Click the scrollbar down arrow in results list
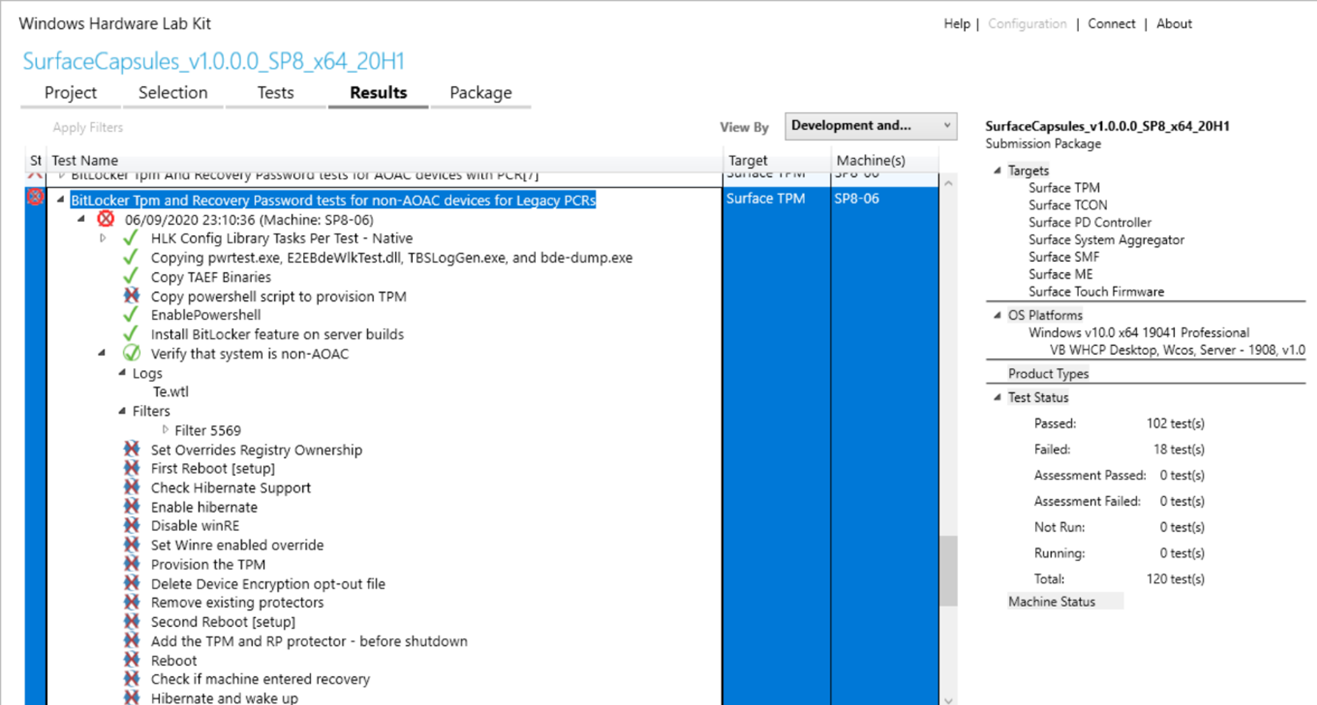Screen dimensions: 1317x705 tap(948, 698)
